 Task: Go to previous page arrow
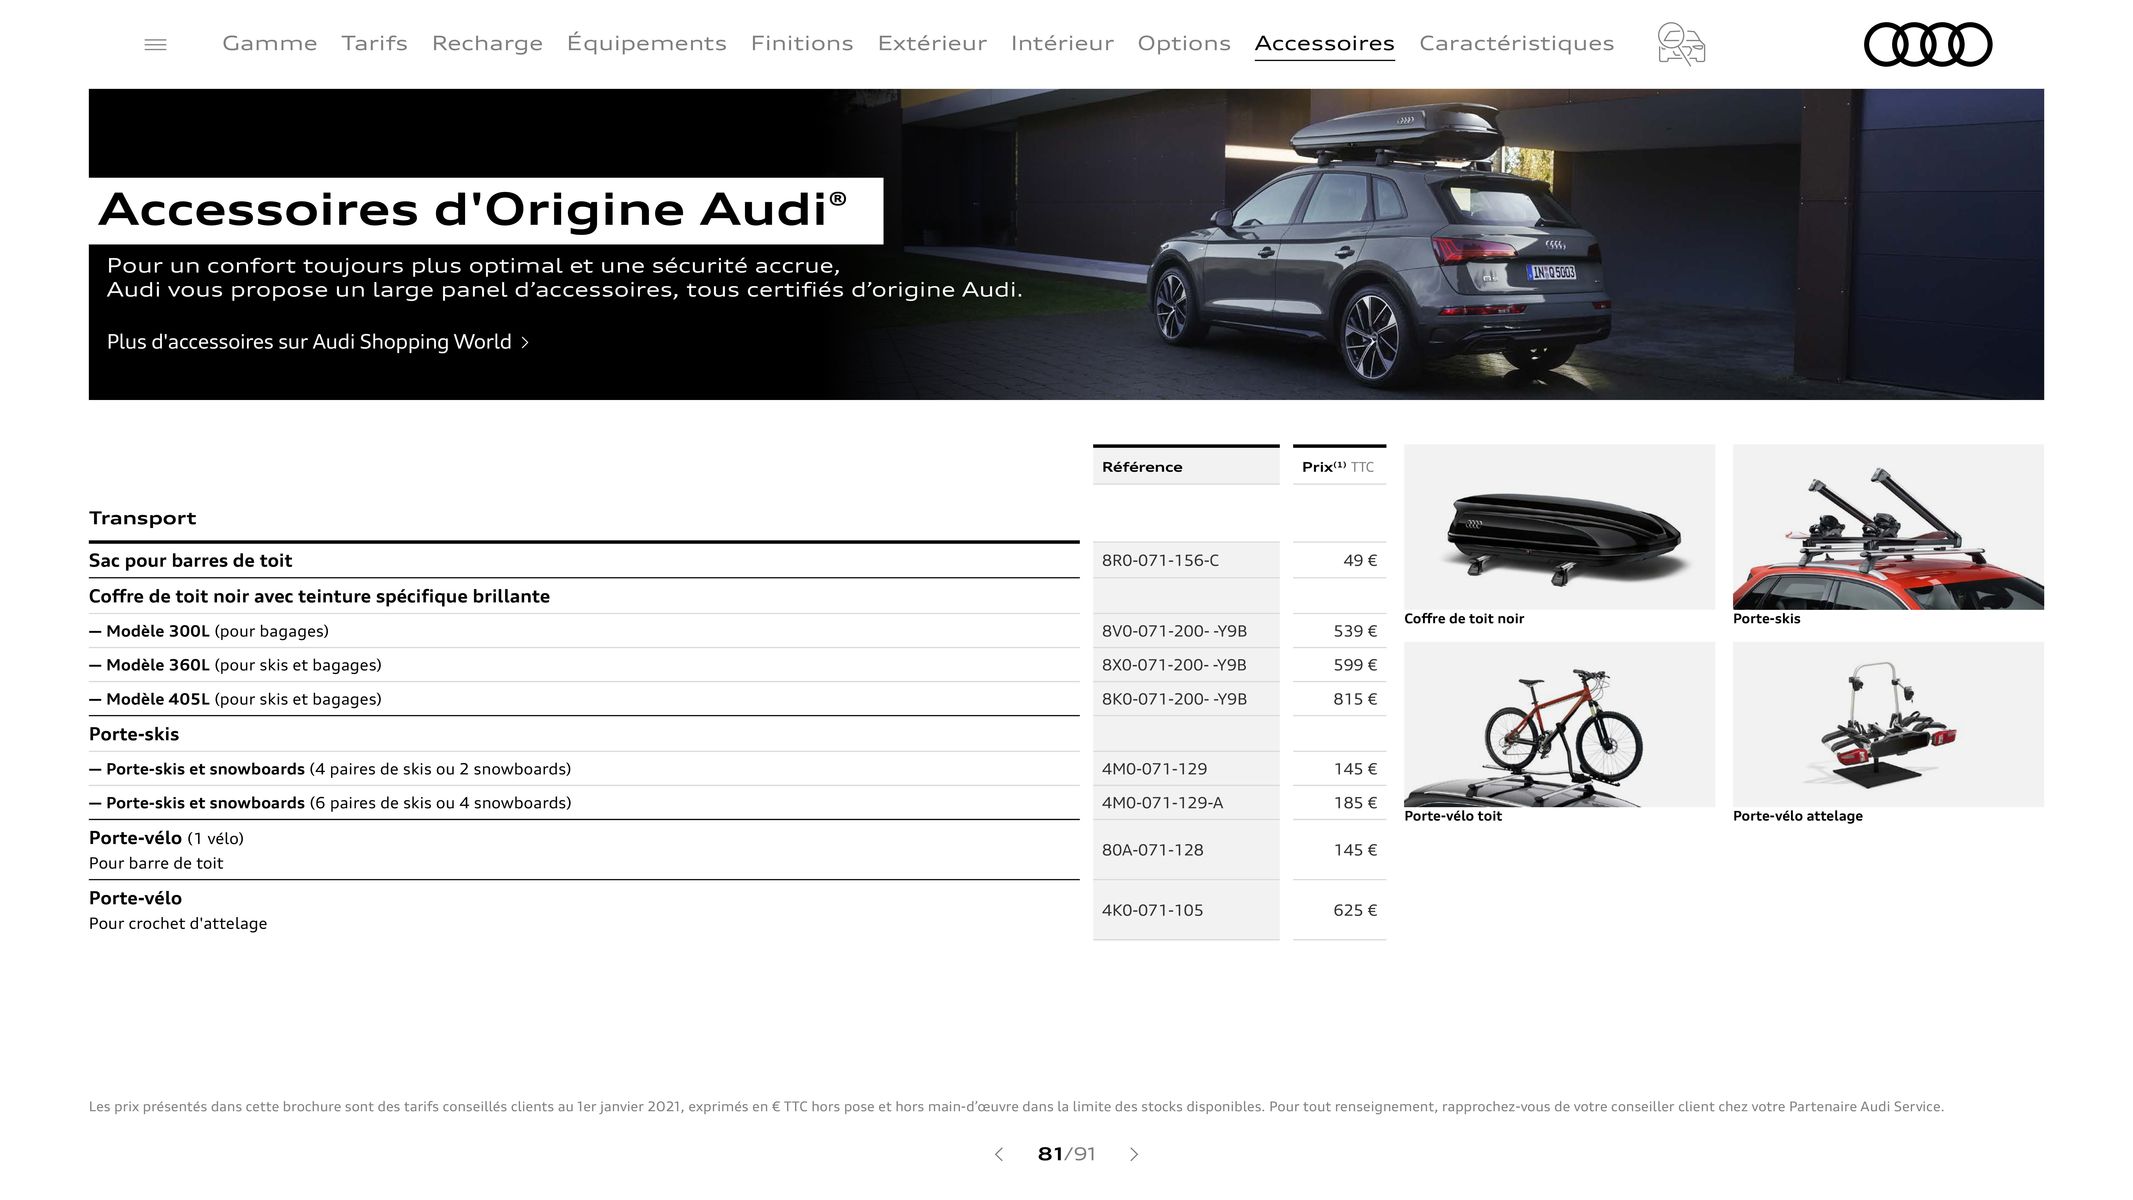998,1154
